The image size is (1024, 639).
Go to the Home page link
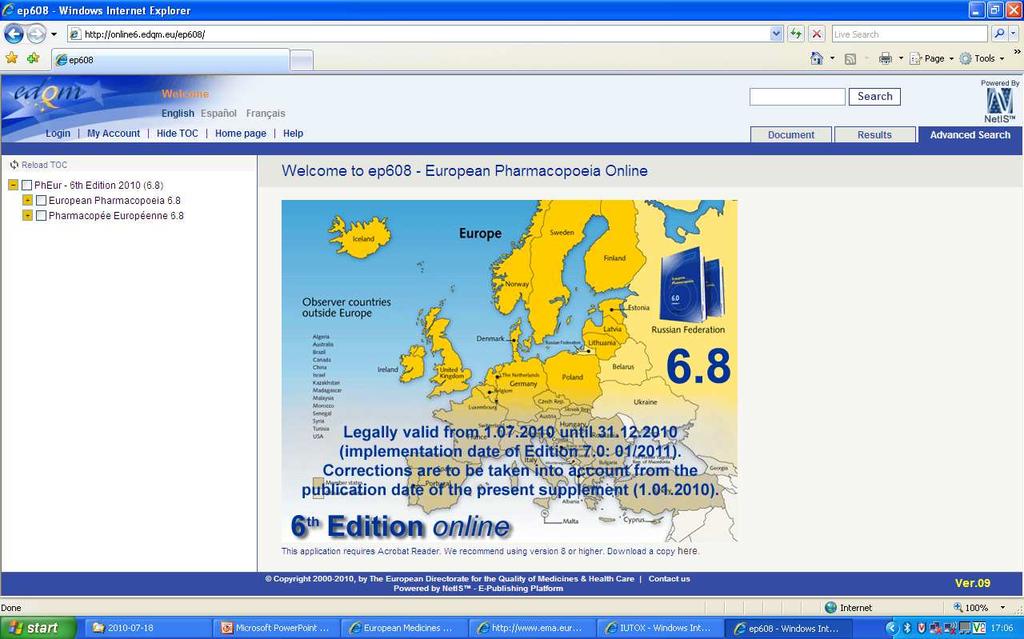pos(240,133)
